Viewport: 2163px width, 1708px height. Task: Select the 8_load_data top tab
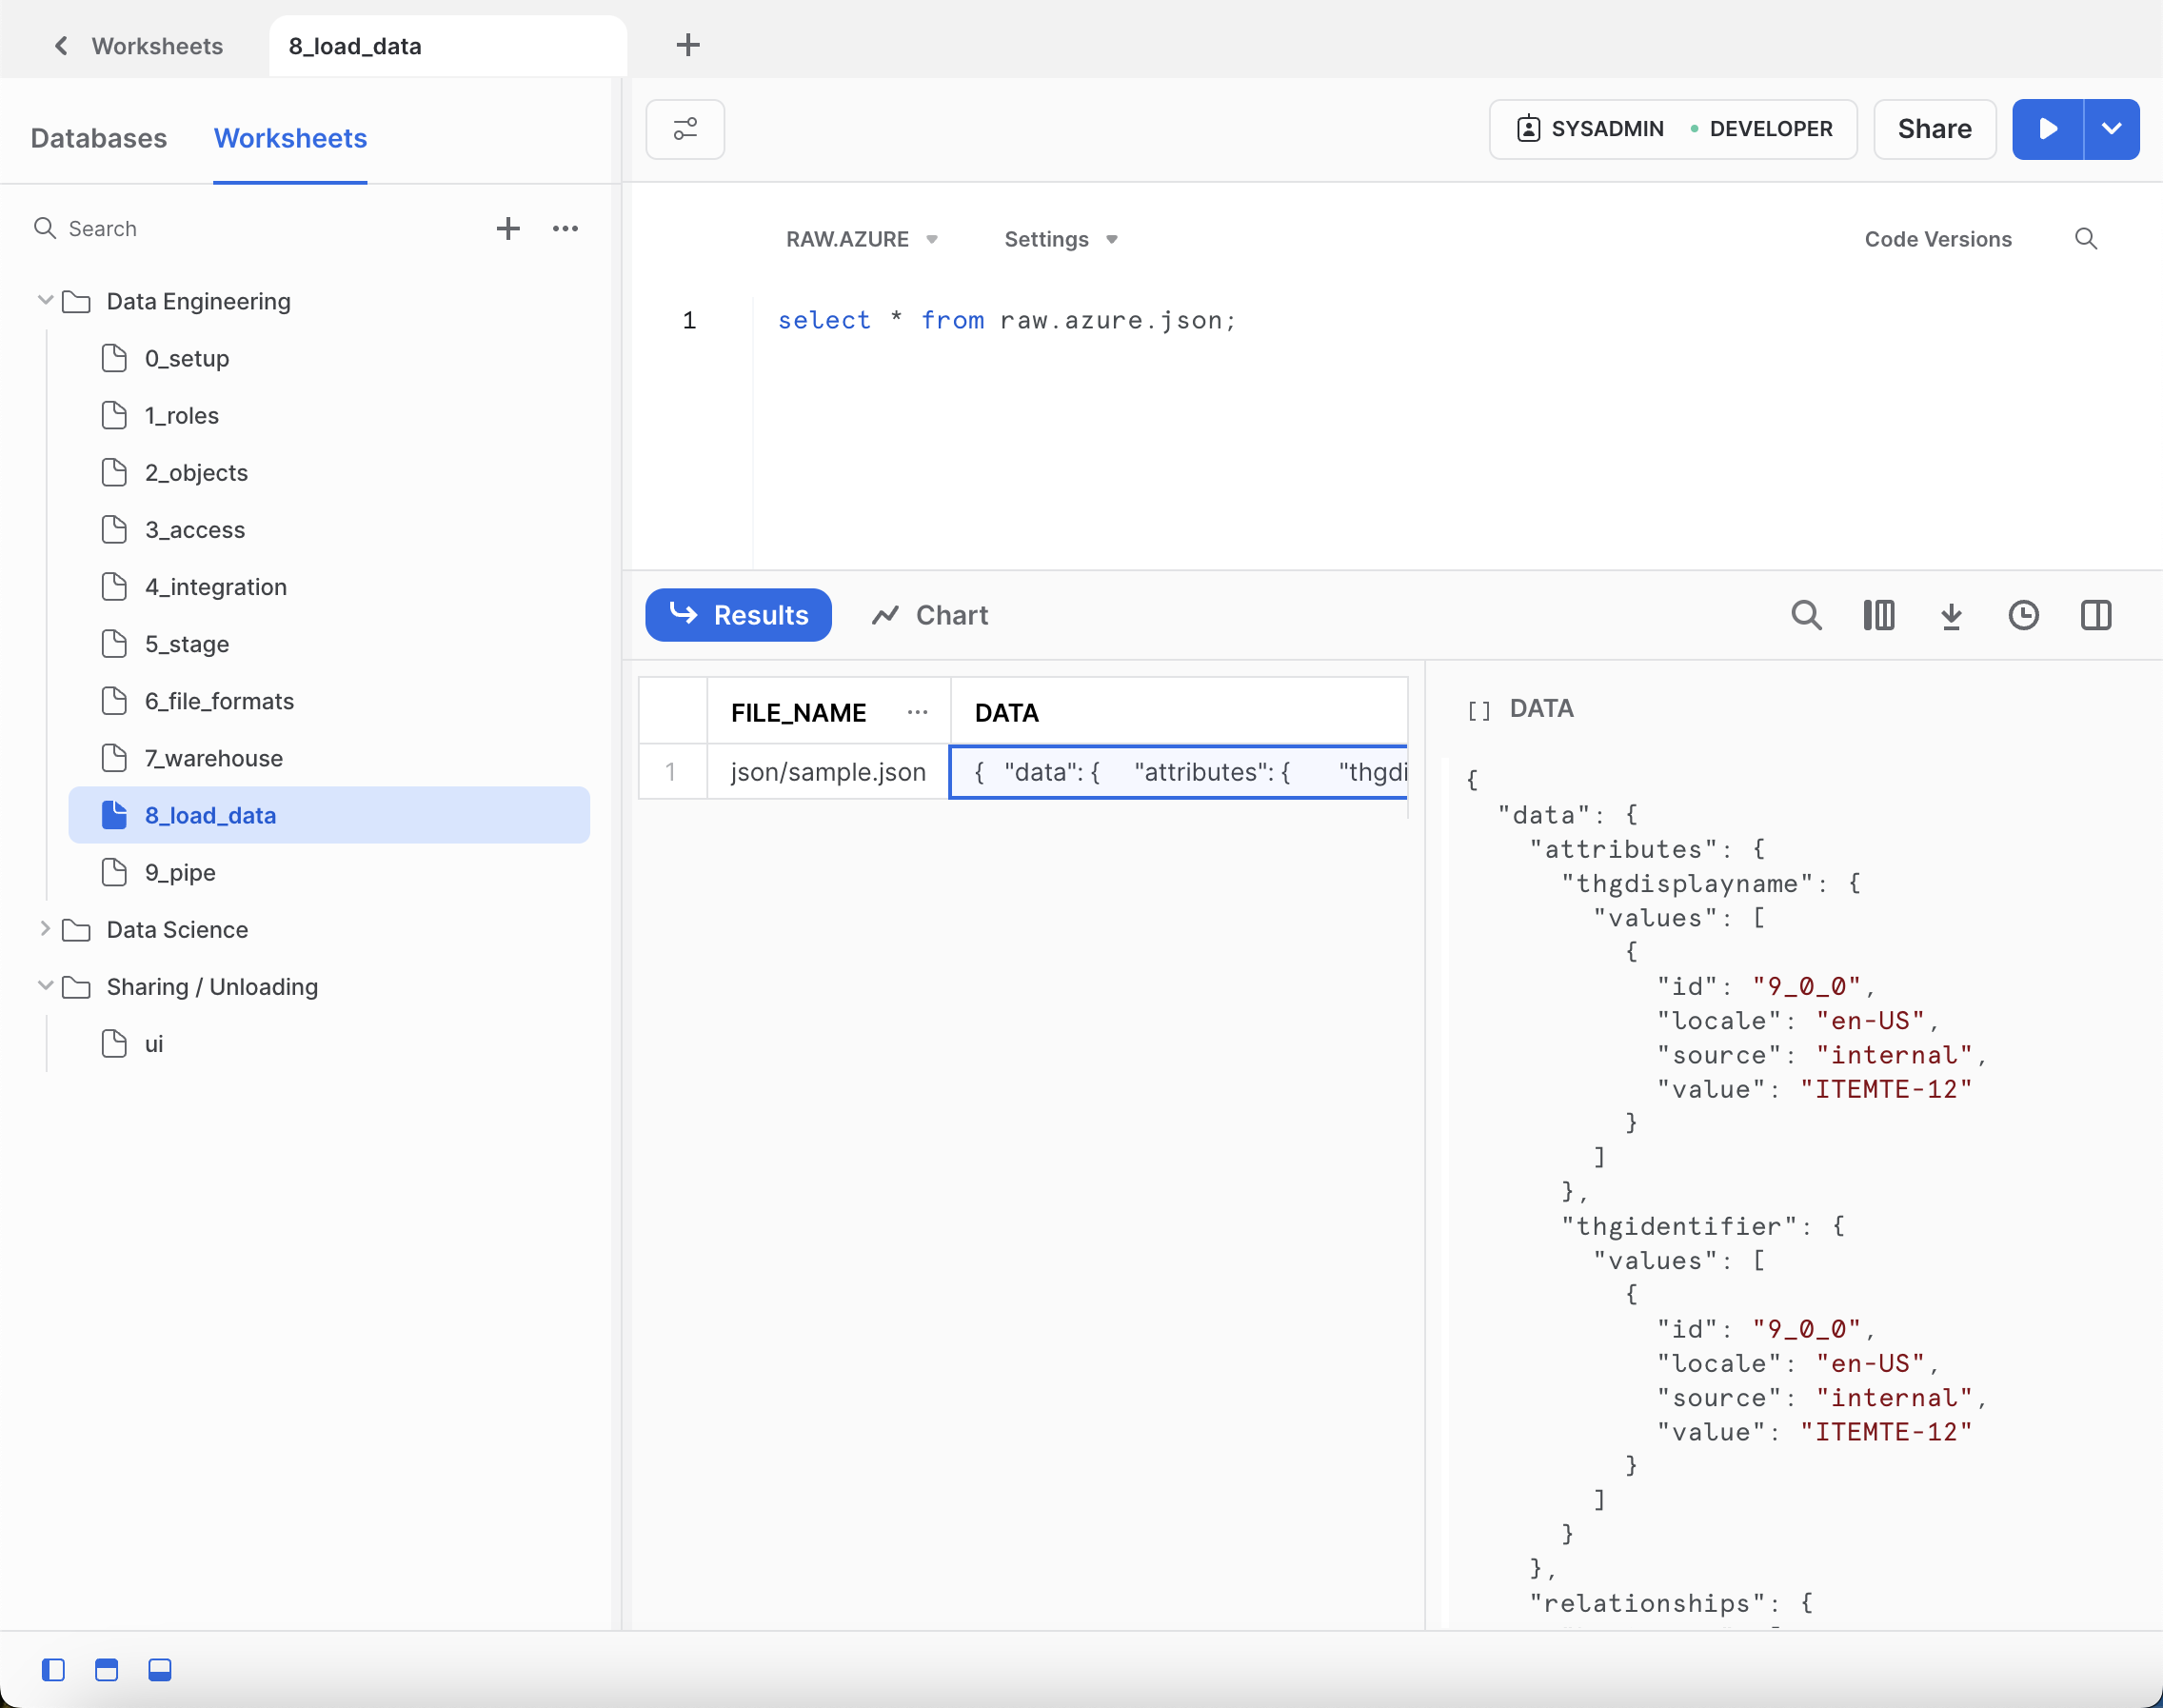coord(447,46)
